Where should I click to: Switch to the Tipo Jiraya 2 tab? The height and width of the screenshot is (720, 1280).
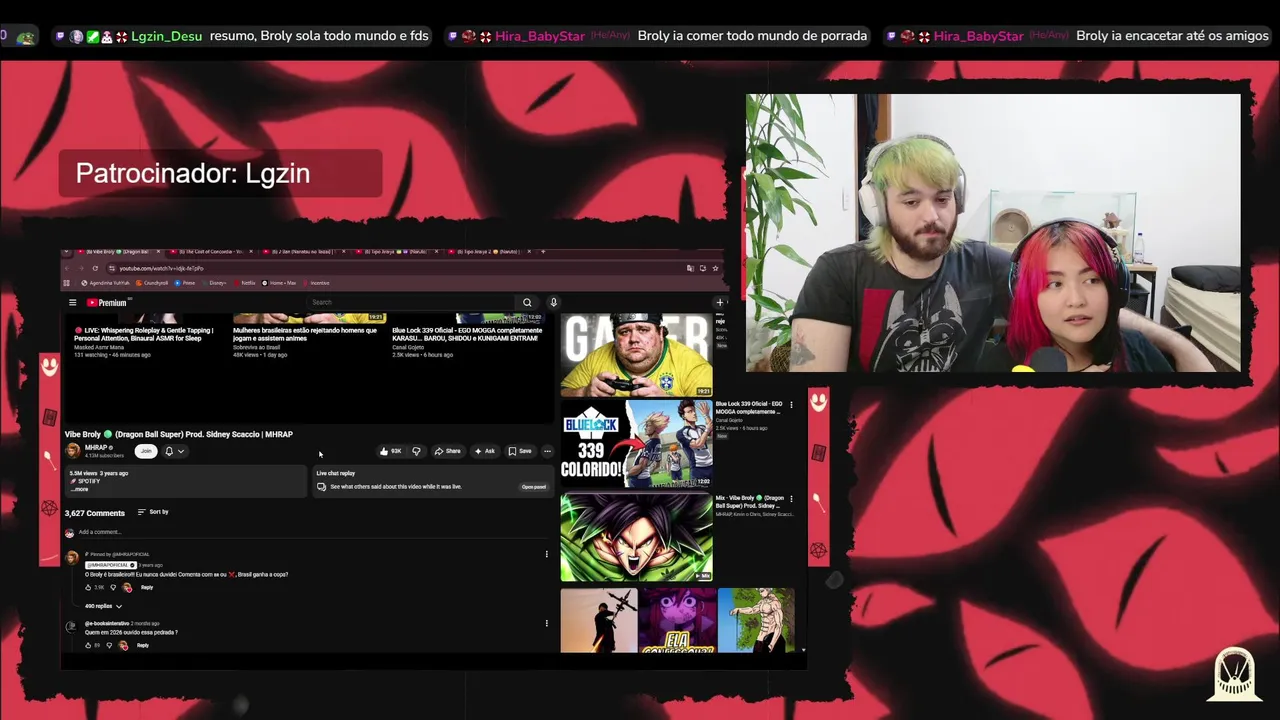pyautogui.click(x=489, y=251)
